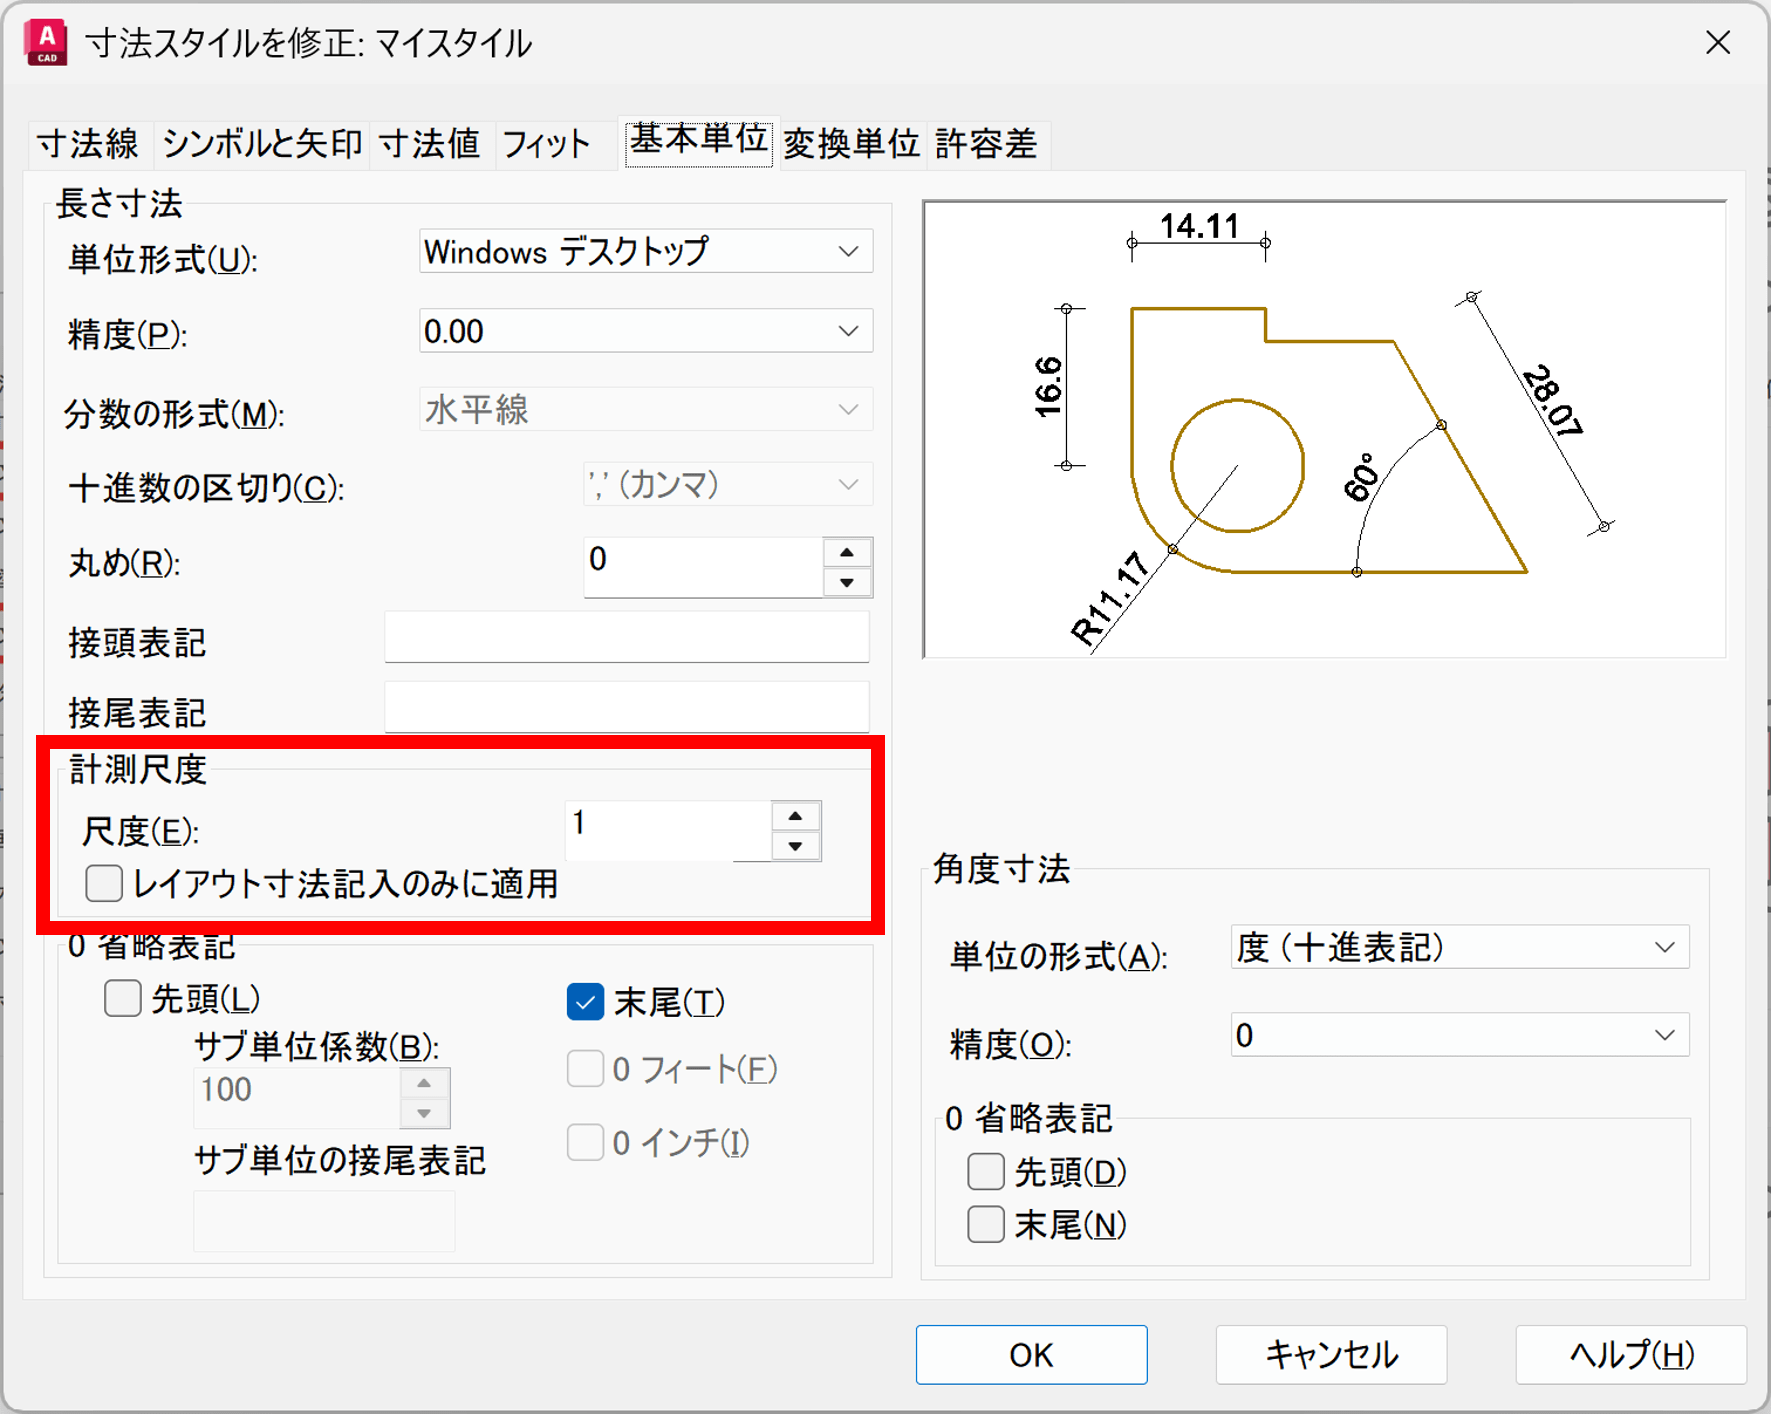
Task: Open the 許容差 tab
Action: [x=985, y=144]
